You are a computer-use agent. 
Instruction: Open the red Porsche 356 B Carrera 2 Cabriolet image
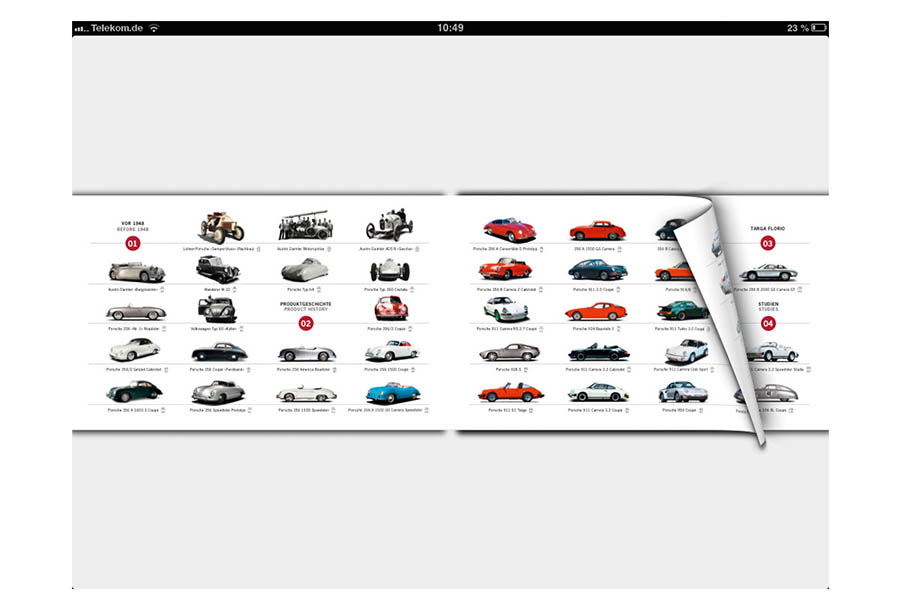click(505, 269)
